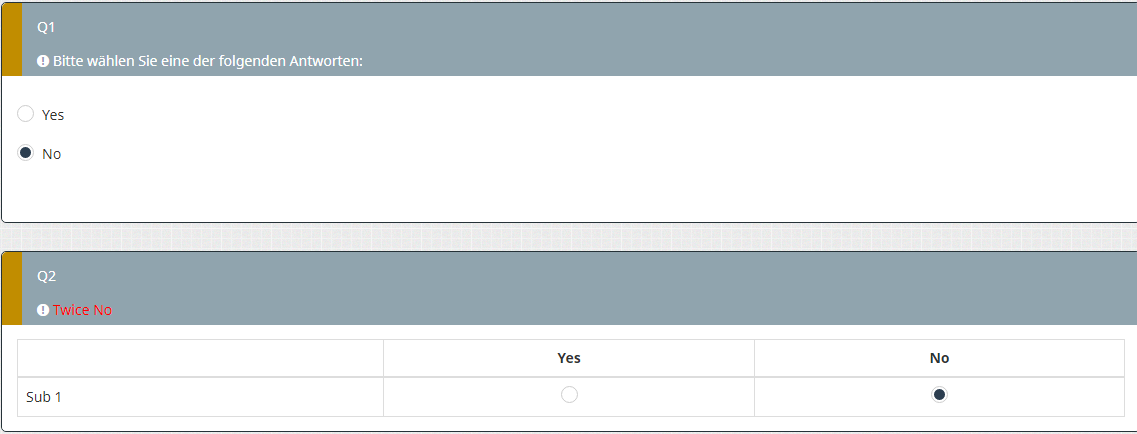Click the red Twice No error message
The image size is (1137, 434).
pos(82,310)
